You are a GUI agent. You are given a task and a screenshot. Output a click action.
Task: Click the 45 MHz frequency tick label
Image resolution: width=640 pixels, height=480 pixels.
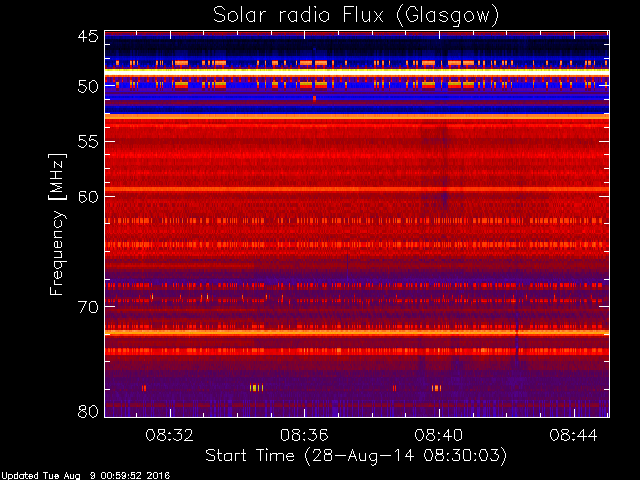[88, 37]
